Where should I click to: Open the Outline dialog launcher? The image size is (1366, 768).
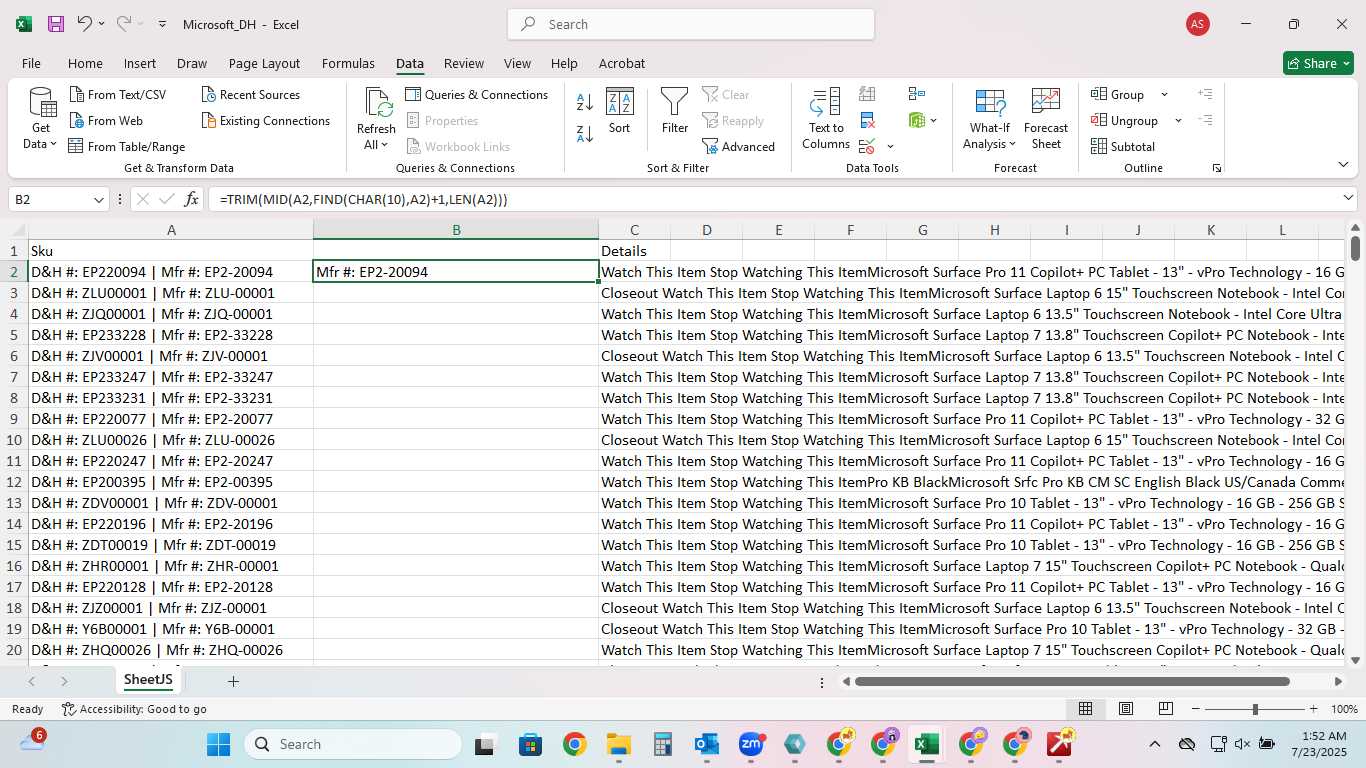[x=1217, y=168]
